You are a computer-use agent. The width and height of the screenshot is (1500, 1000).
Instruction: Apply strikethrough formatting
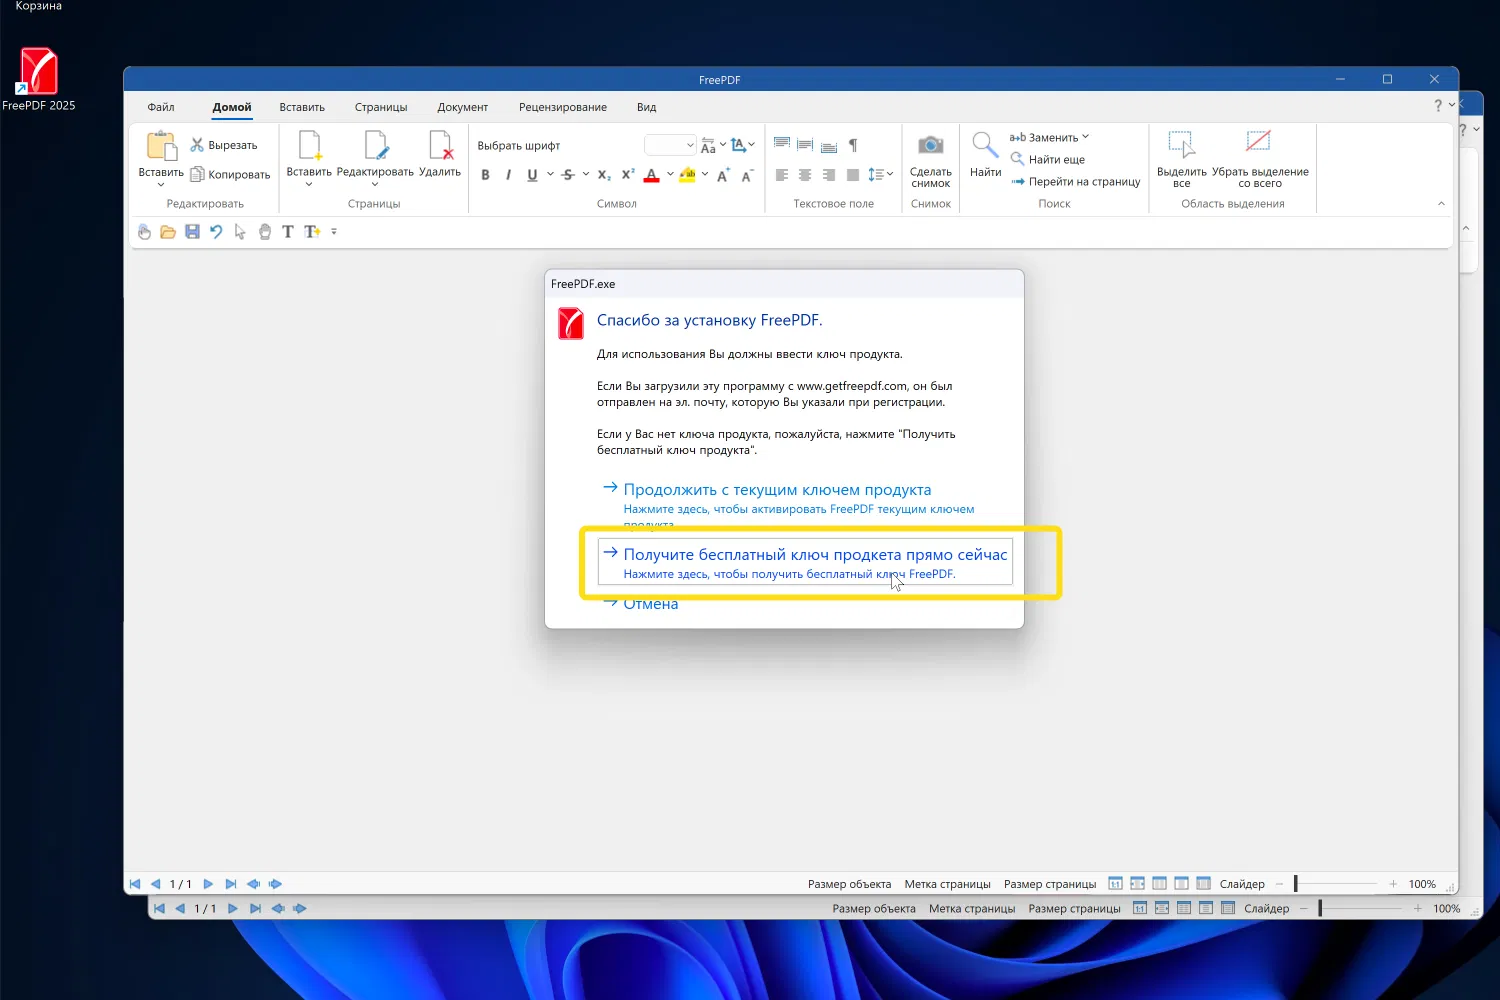click(x=568, y=175)
